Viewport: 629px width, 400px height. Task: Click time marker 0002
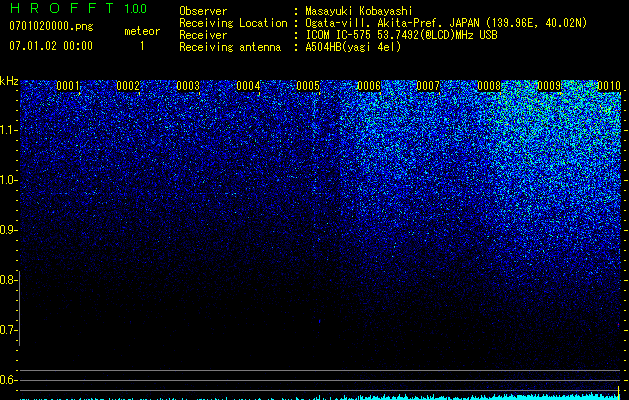[x=128, y=86]
